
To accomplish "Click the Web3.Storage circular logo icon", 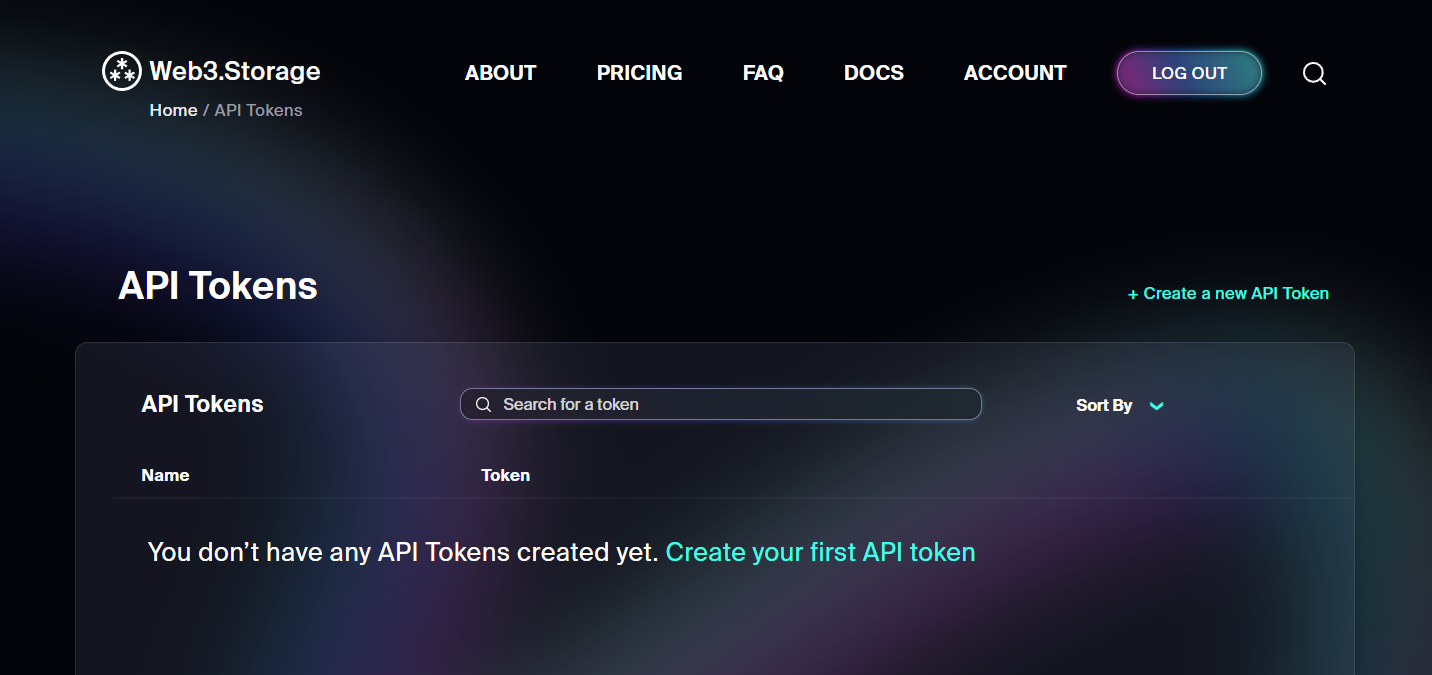I will tap(122, 72).
